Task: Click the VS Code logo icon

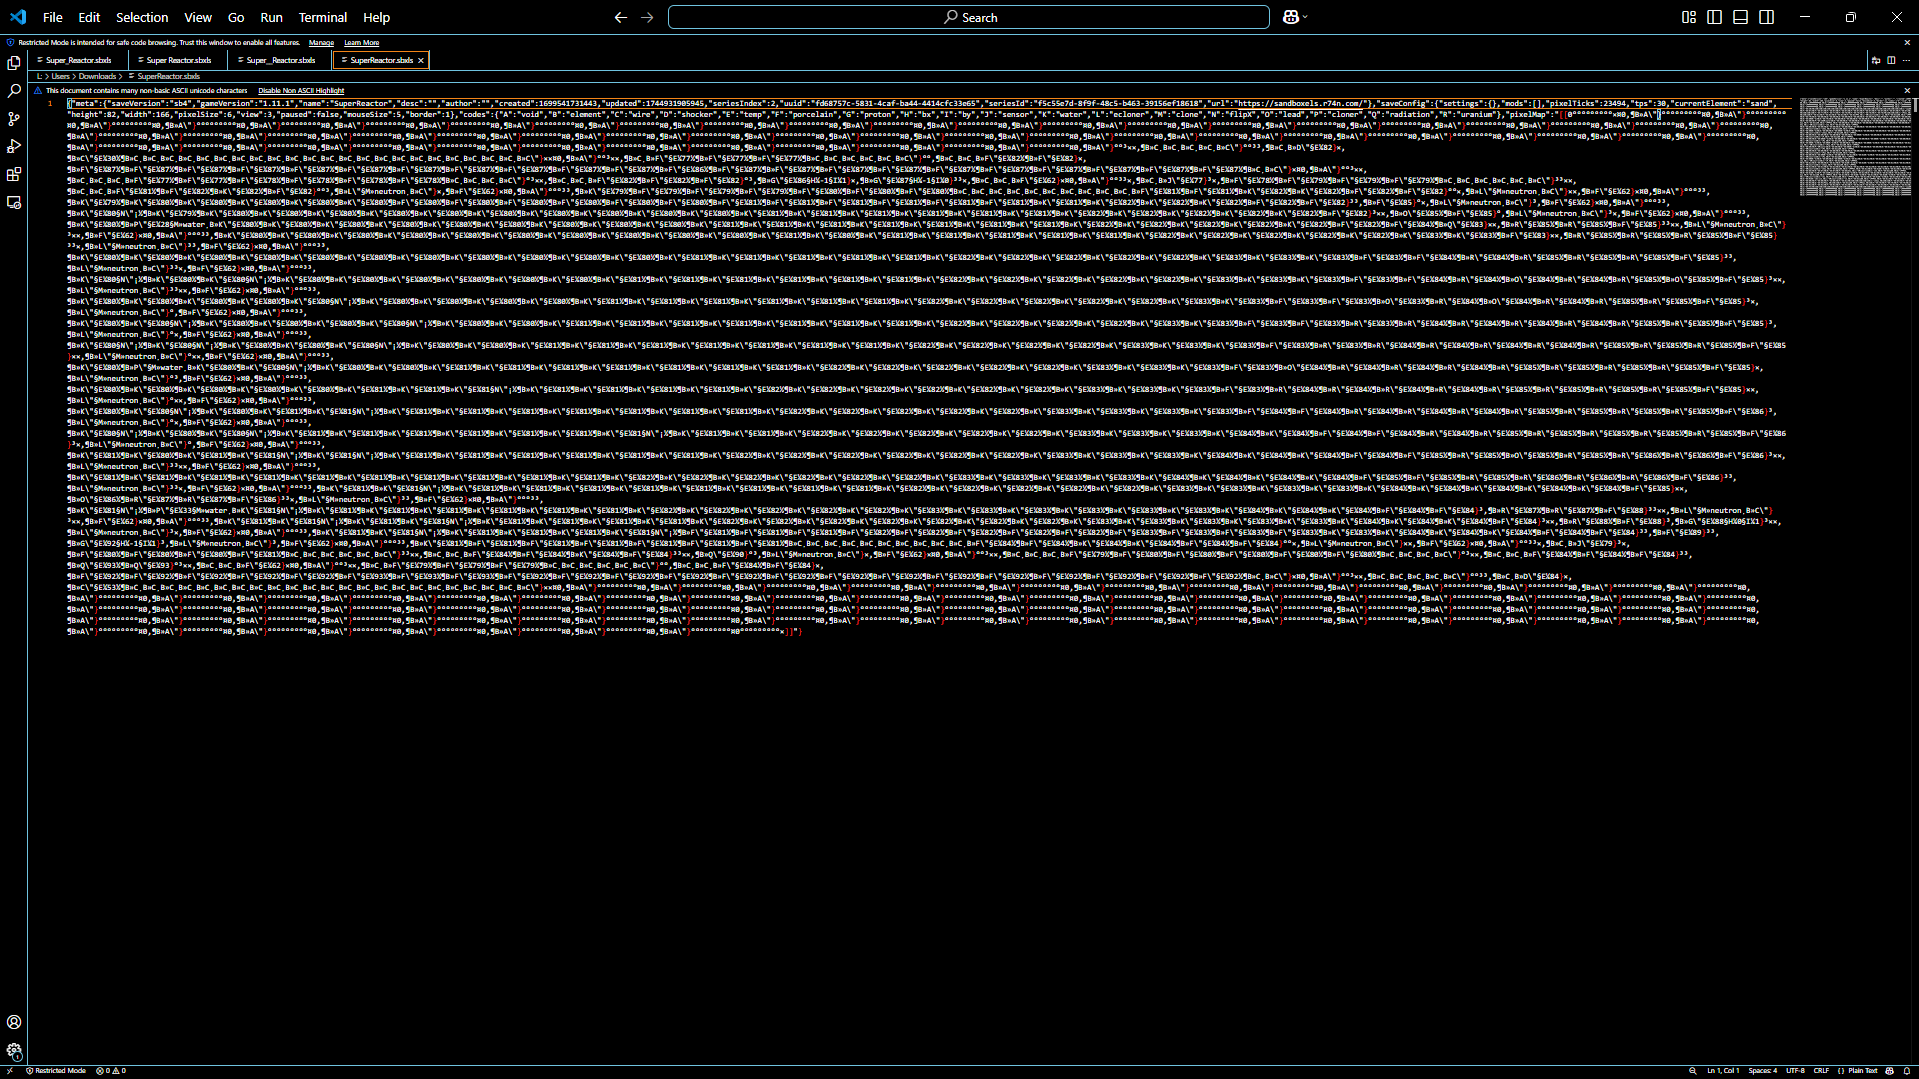Action: [x=18, y=17]
